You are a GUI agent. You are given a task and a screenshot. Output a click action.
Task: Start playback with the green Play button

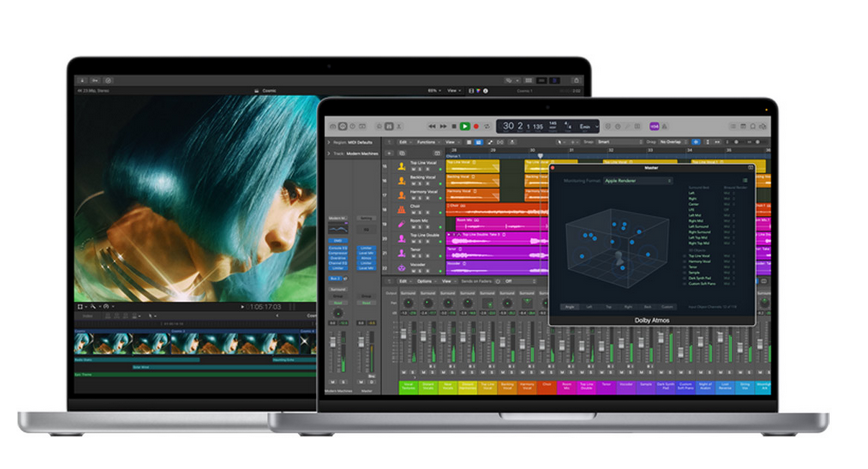coord(465,127)
